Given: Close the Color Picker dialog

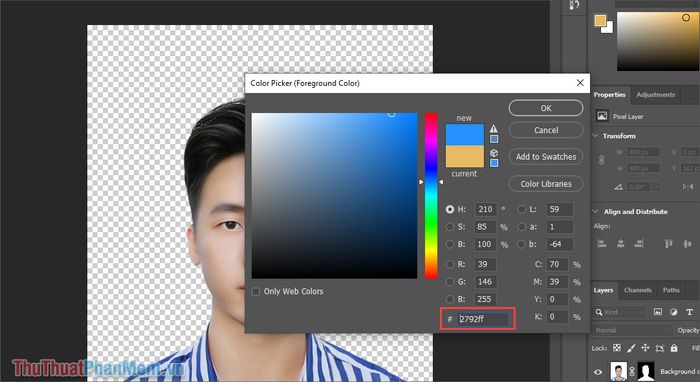Looking at the screenshot, I should (x=580, y=83).
